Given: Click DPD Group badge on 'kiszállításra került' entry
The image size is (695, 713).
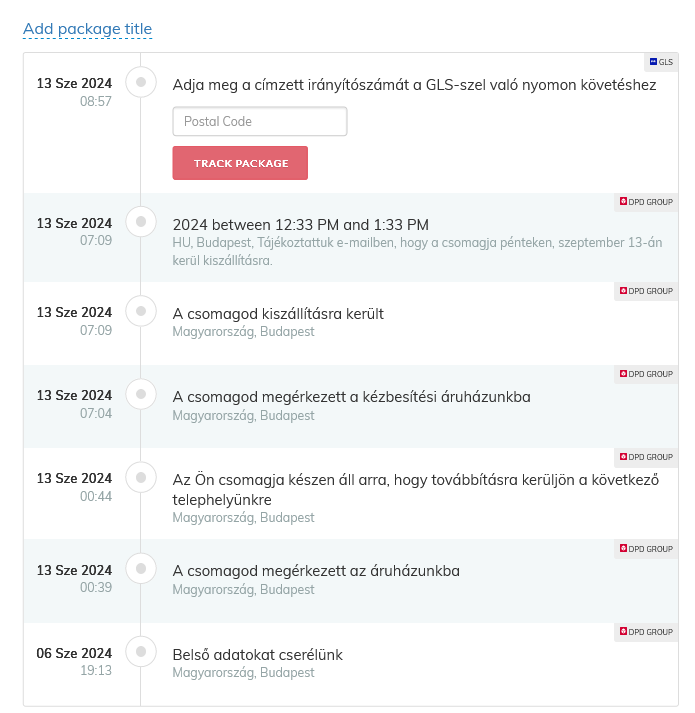Looking at the screenshot, I should (x=646, y=291).
